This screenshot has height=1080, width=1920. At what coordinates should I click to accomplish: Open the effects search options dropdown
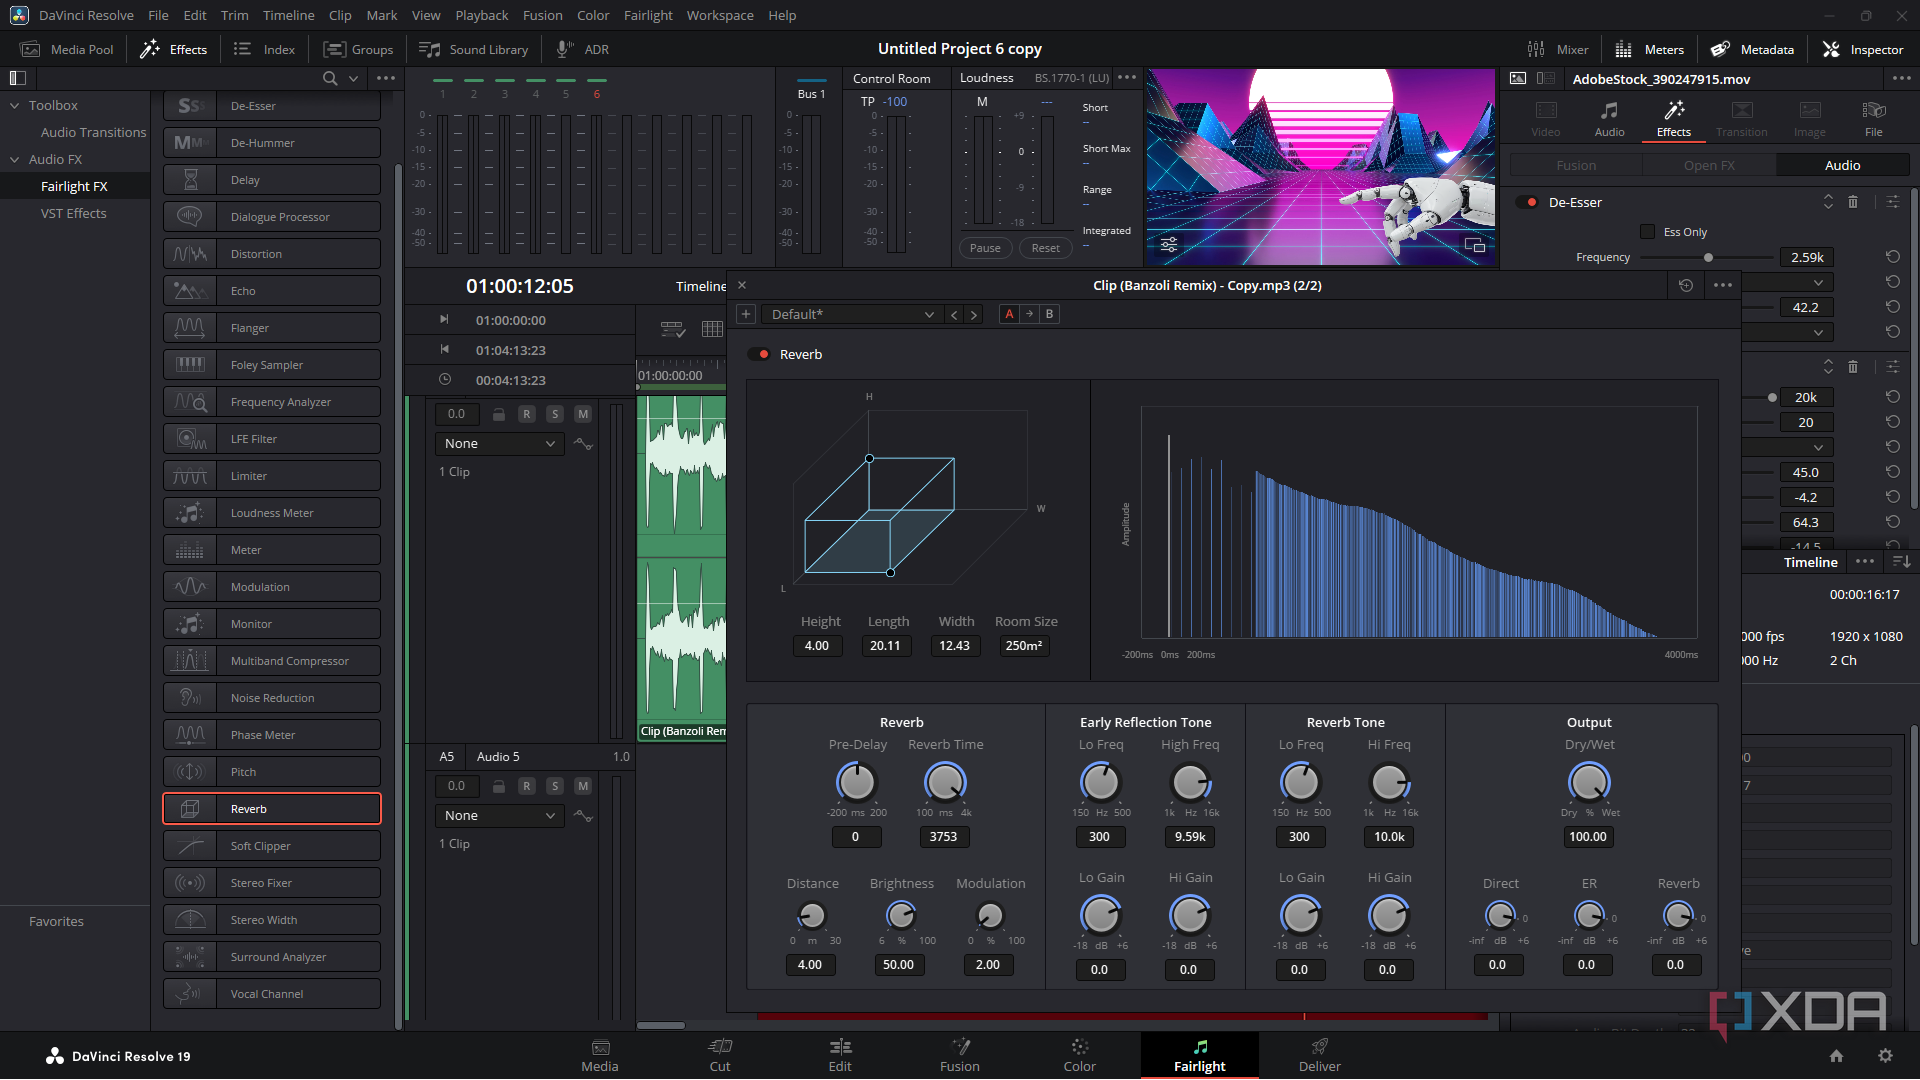point(353,78)
